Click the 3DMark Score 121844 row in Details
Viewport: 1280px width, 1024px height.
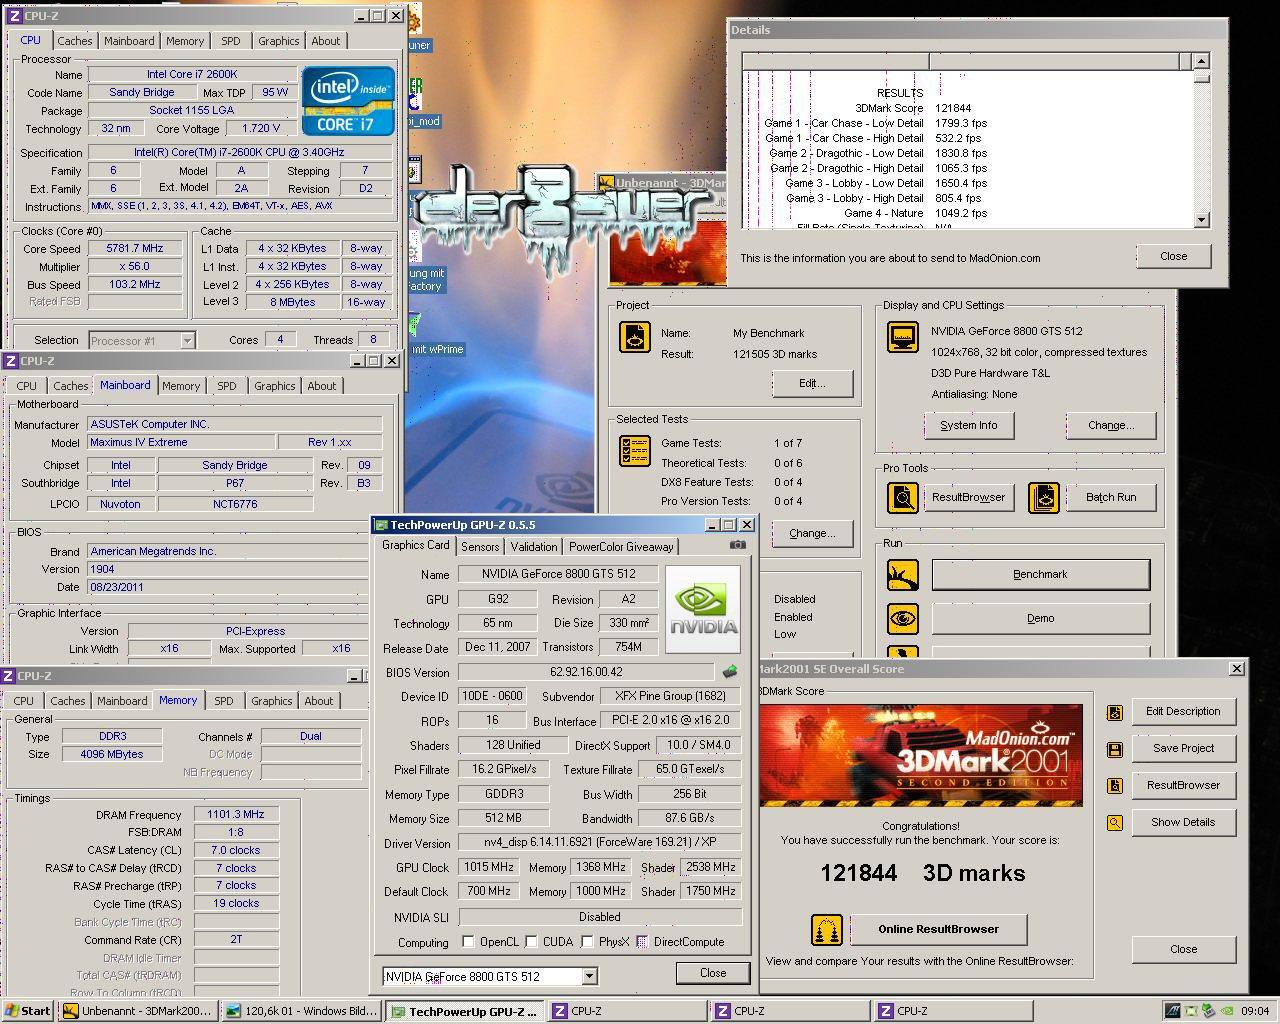click(x=912, y=108)
